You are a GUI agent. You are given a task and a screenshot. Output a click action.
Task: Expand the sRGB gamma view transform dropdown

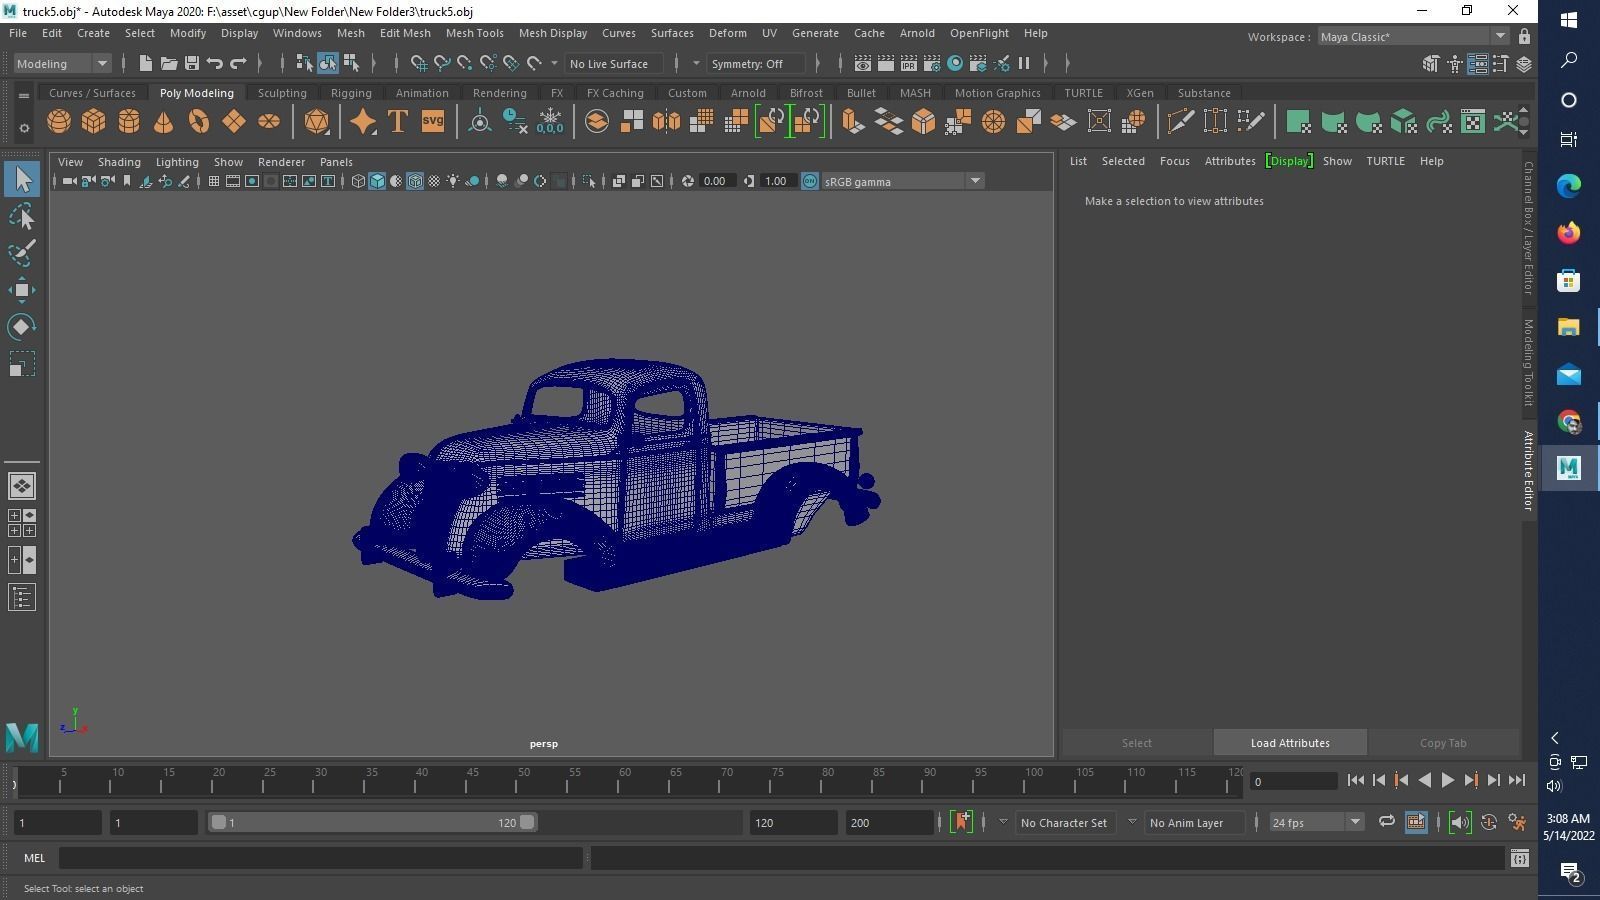click(x=974, y=181)
